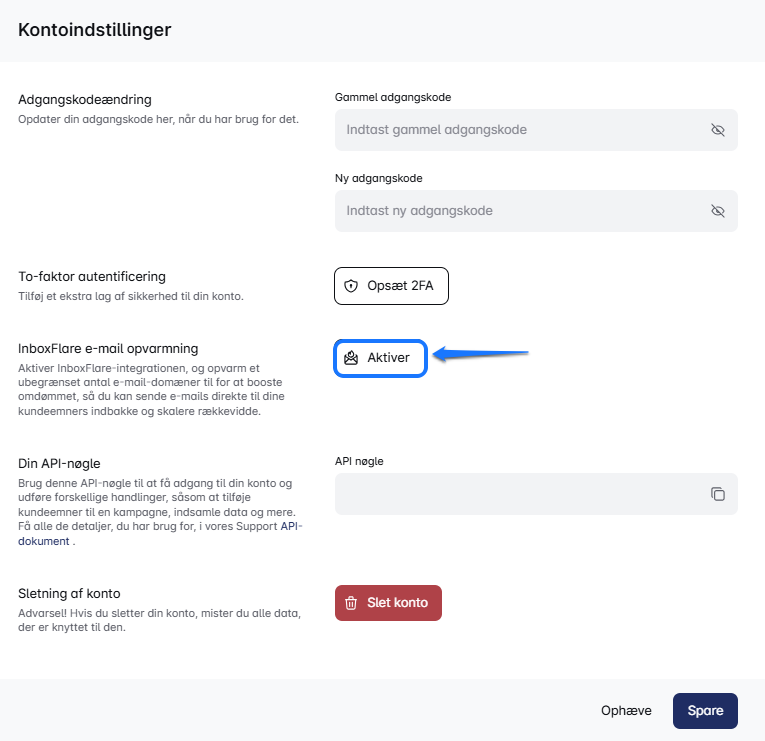
Task: Focus the Ny adgangskode input field
Action: tap(520, 211)
